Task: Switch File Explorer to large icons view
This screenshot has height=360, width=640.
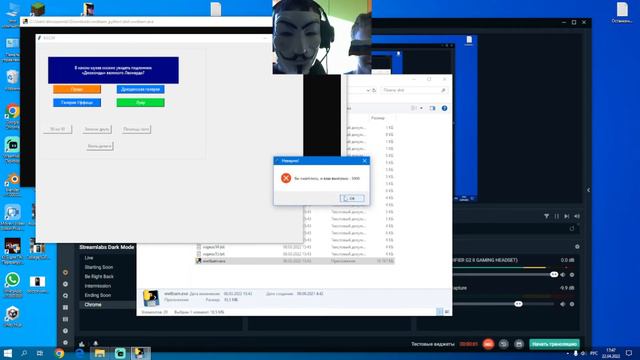Action: (447, 312)
